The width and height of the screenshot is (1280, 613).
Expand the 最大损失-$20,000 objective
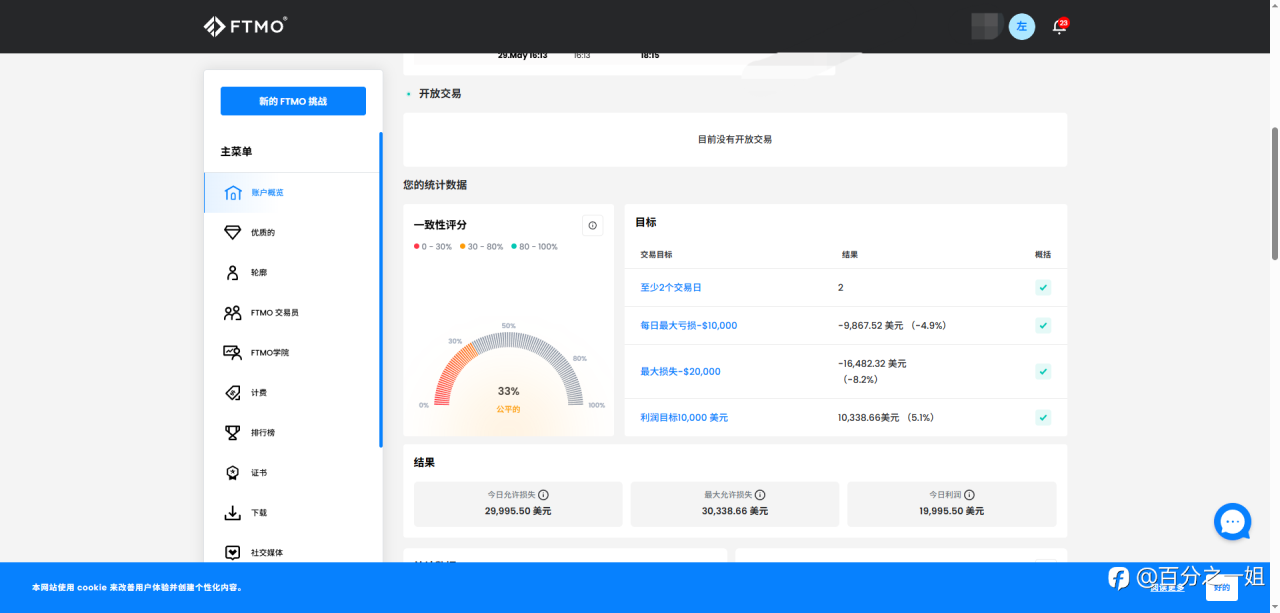680,372
